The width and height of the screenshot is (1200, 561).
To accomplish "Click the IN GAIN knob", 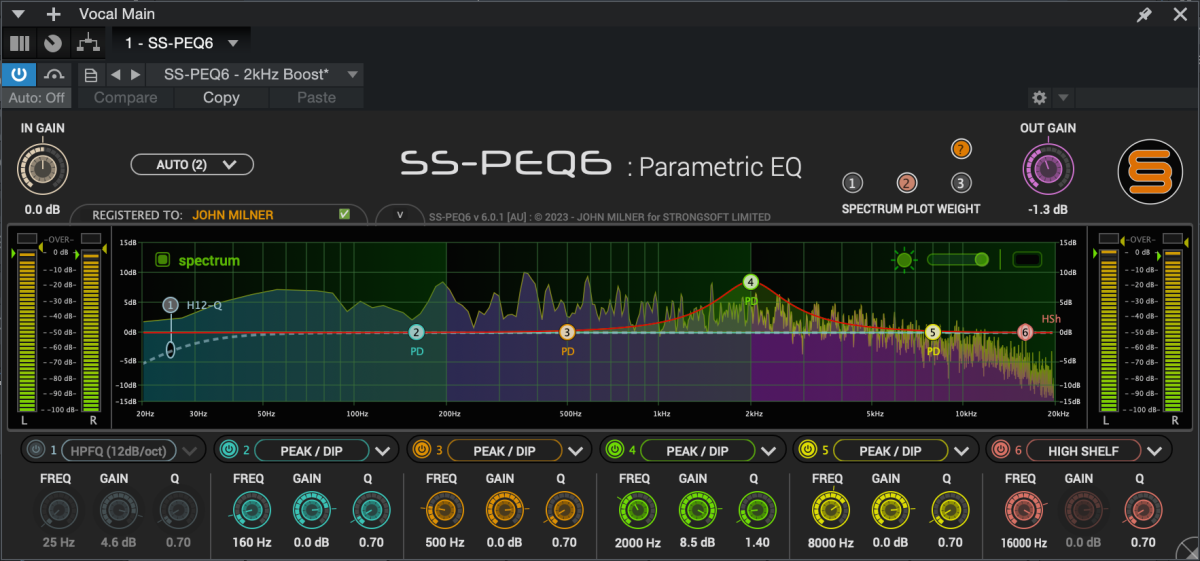I will click(x=42, y=170).
